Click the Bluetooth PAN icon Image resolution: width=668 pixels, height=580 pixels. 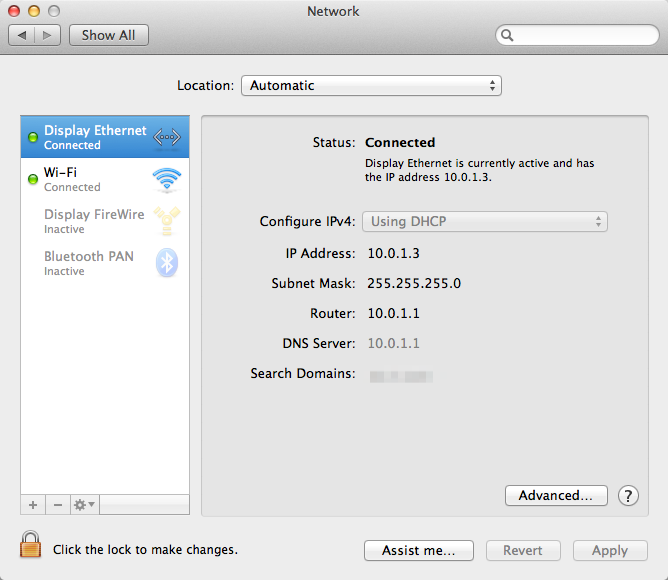[167, 263]
